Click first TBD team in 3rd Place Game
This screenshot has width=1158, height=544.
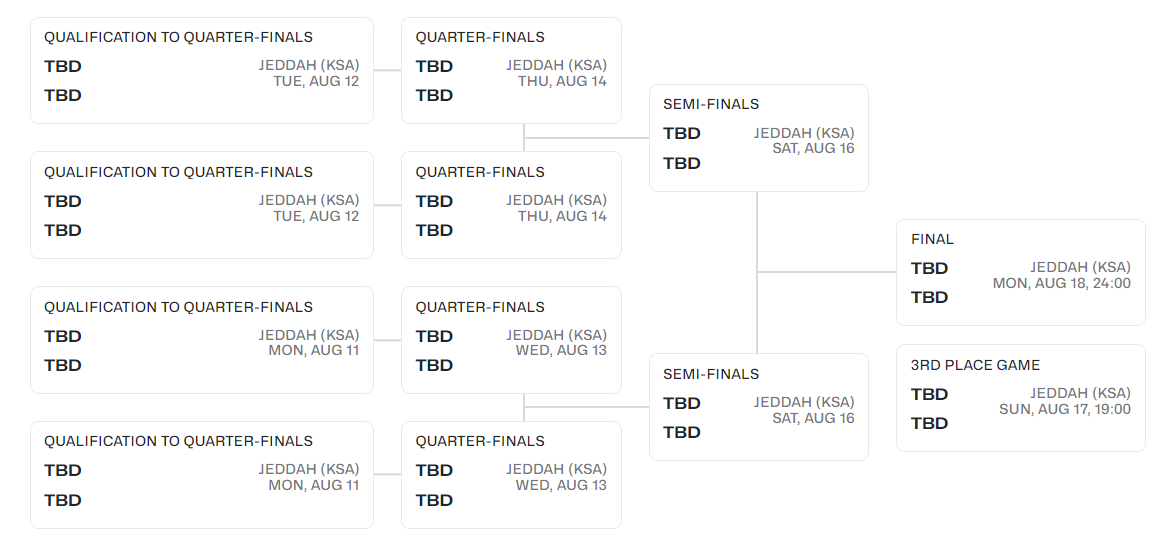(x=929, y=394)
